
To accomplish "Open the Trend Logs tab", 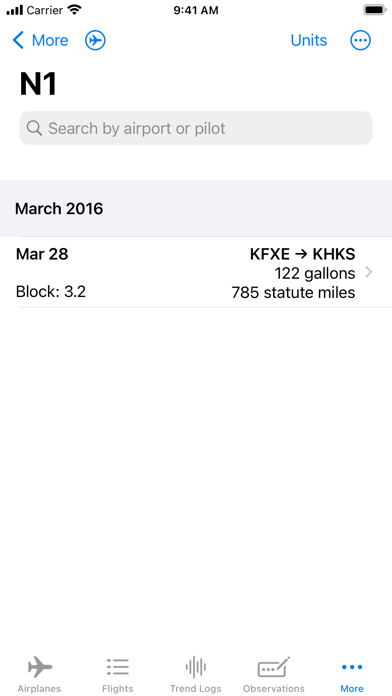I will coord(196,674).
